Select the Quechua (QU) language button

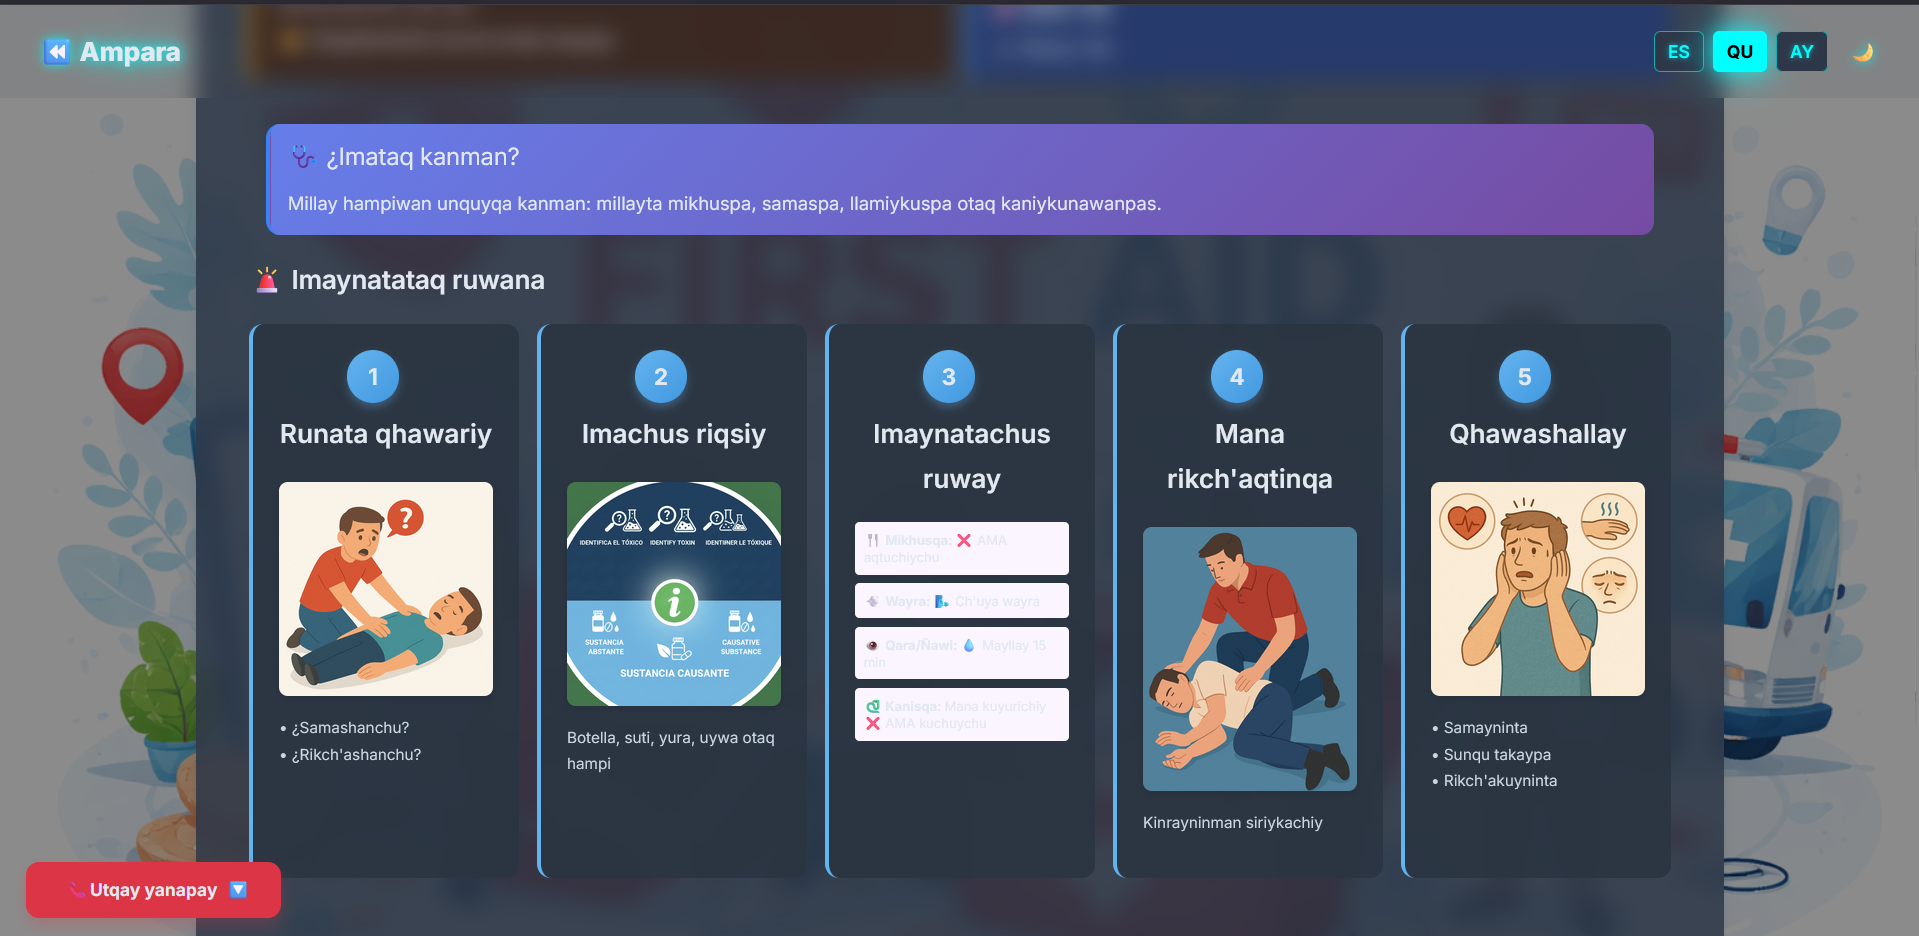pos(1739,52)
